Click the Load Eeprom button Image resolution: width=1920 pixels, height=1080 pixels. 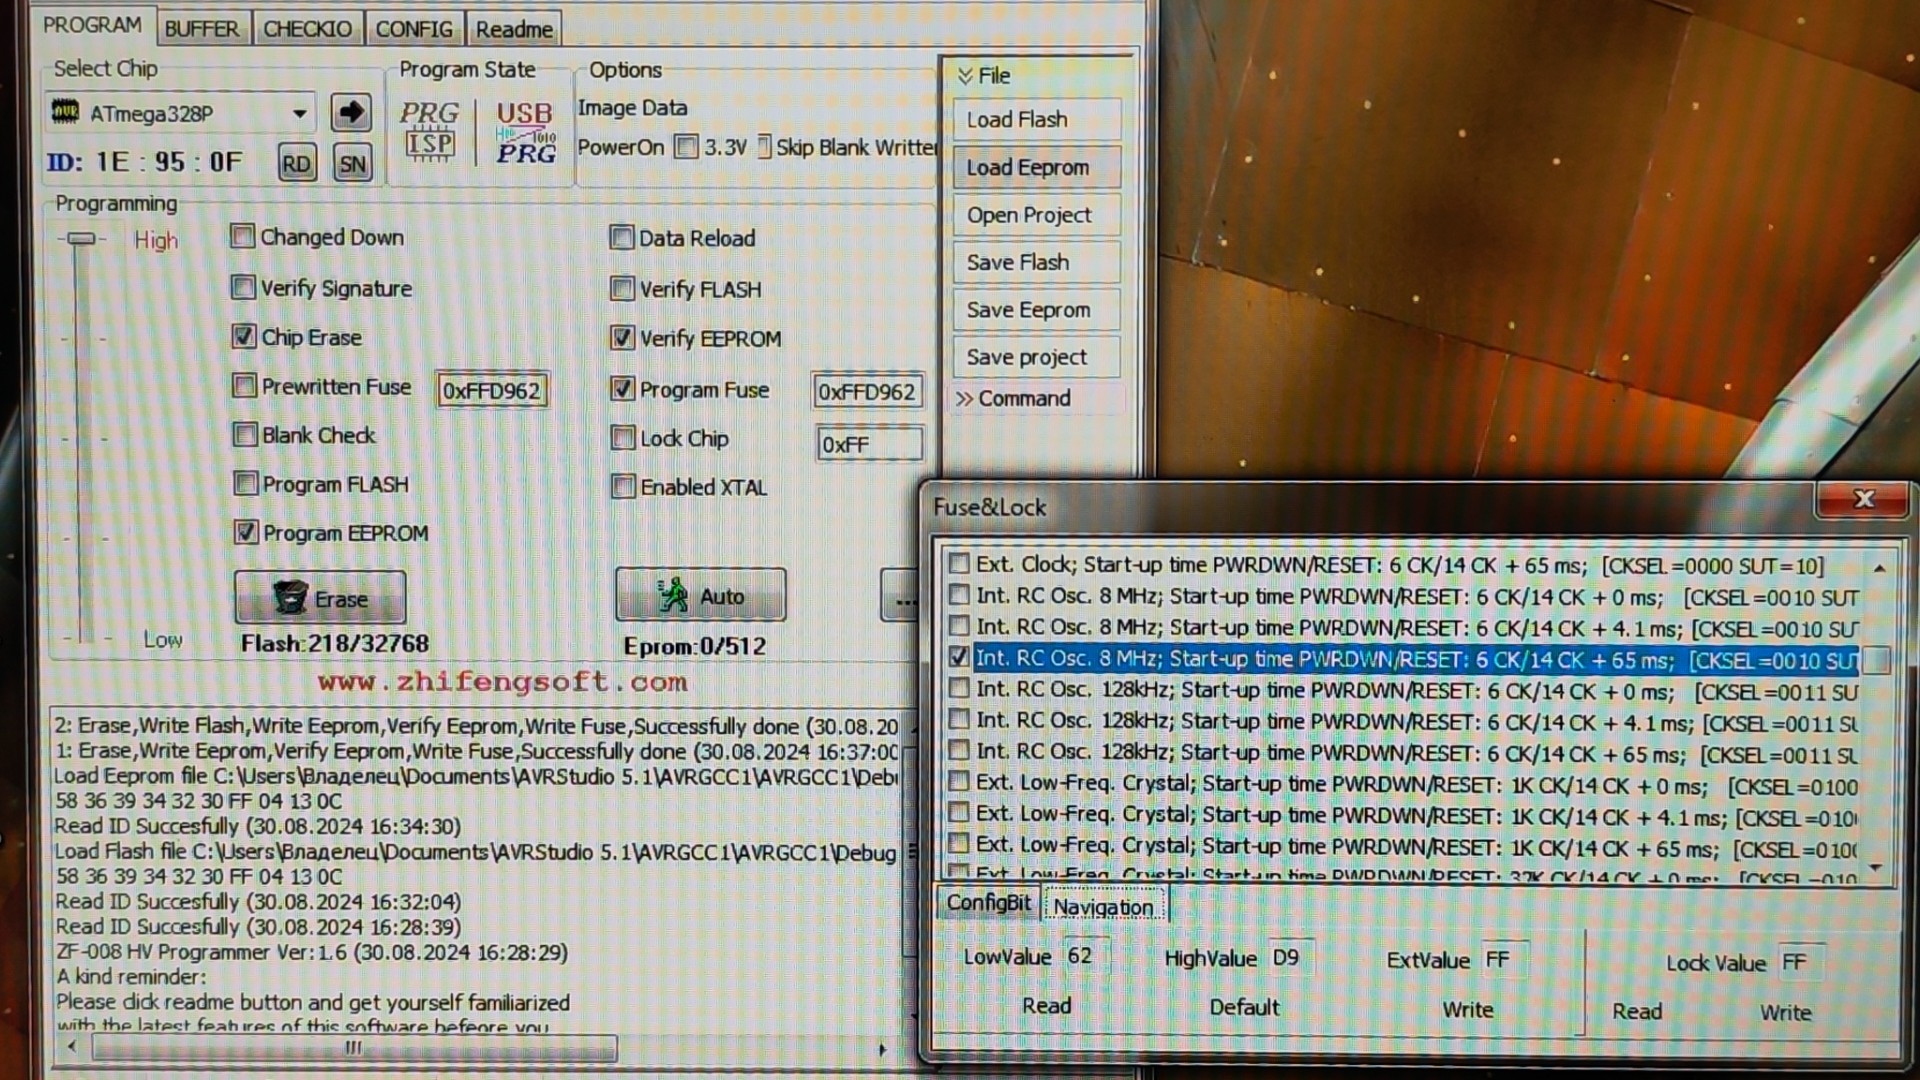(1036, 167)
